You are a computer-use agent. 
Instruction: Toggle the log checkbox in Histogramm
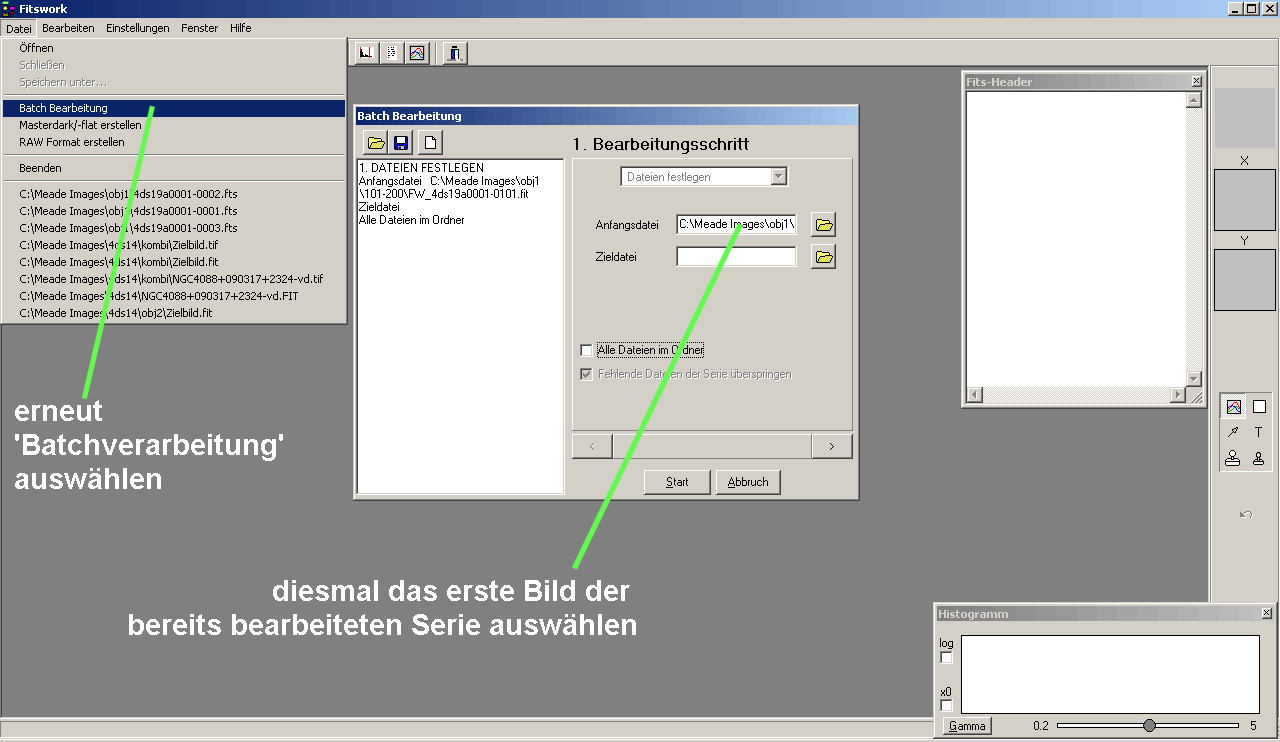click(x=947, y=658)
